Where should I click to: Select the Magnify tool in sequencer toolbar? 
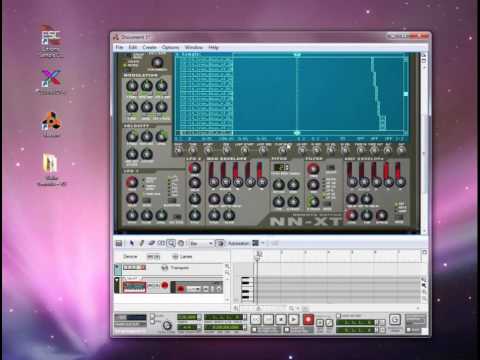tap(171, 243)
